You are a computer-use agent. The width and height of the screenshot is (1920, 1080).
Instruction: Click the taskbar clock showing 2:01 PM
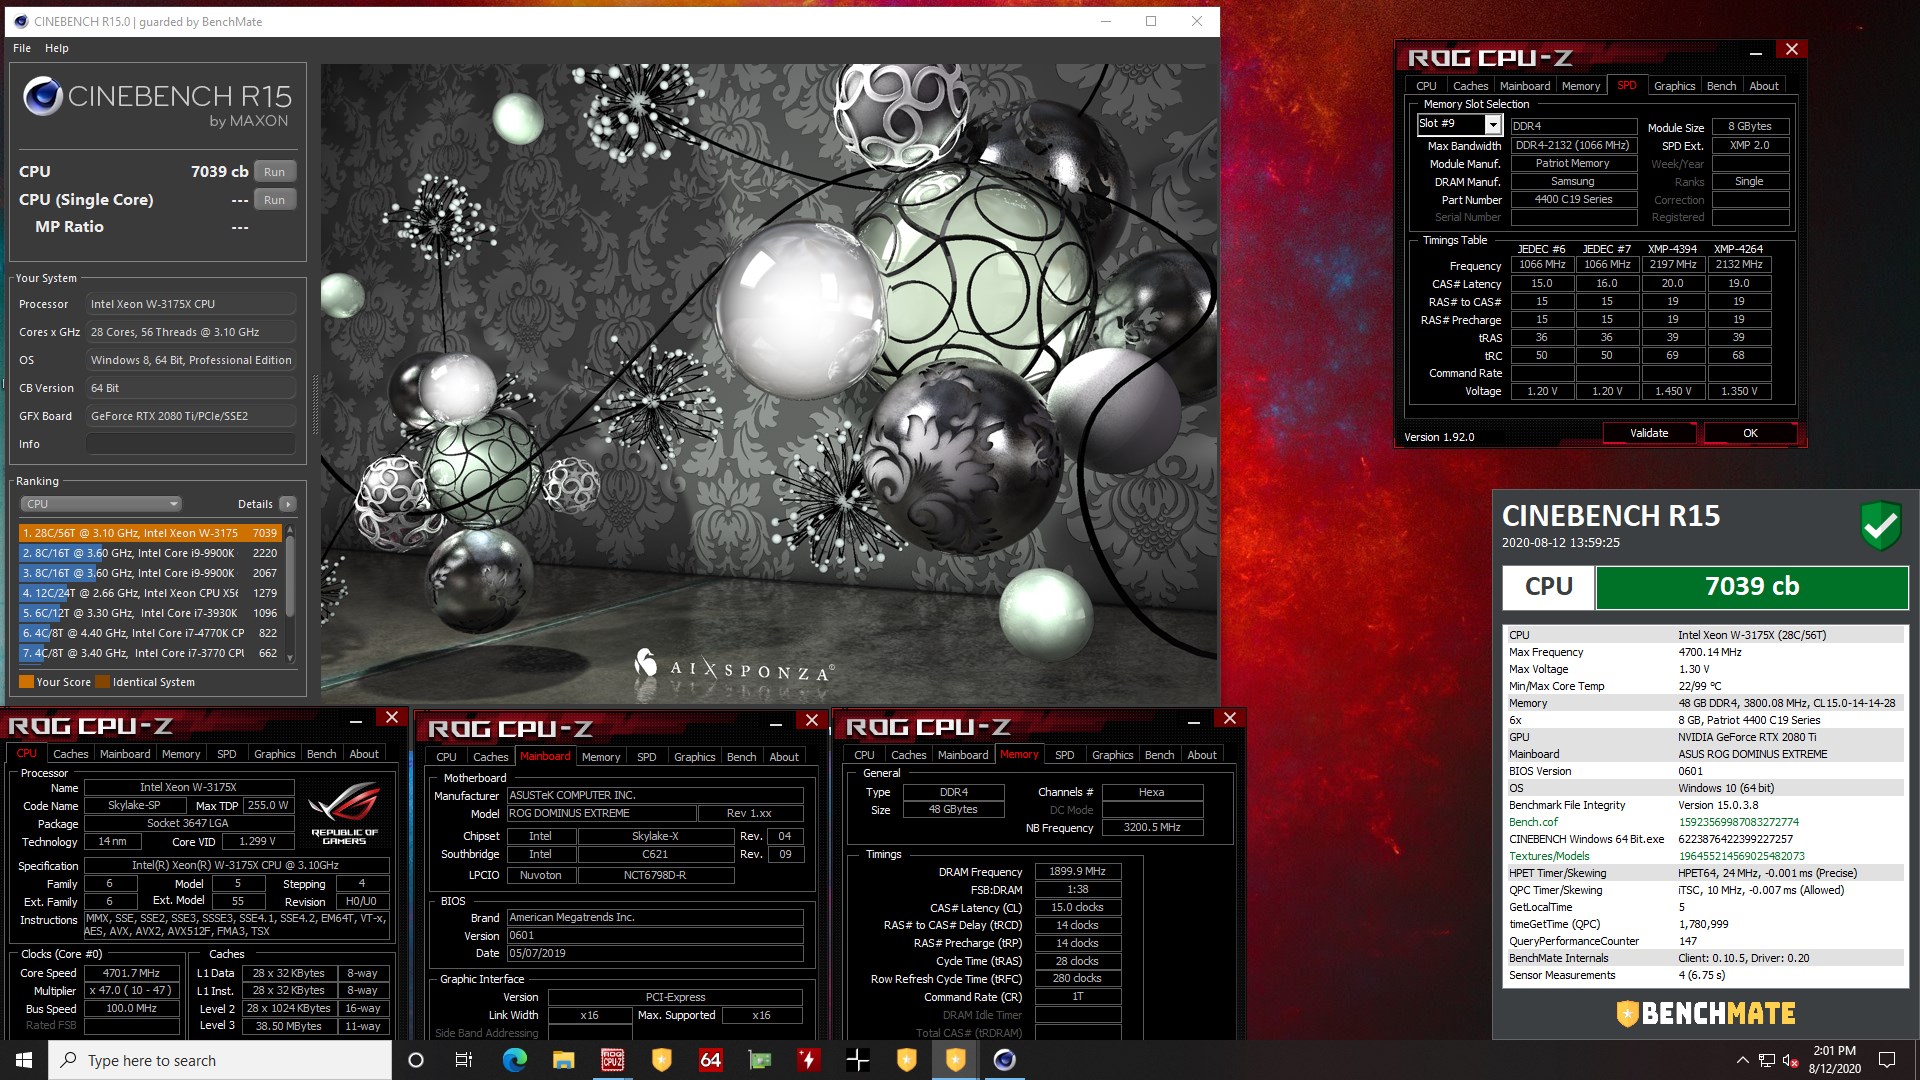(x=1834, y=1059)
